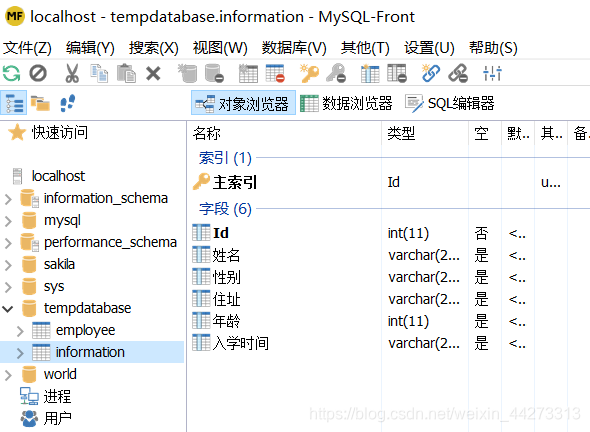Expand the sakila database node

click(x=8, y=265)
